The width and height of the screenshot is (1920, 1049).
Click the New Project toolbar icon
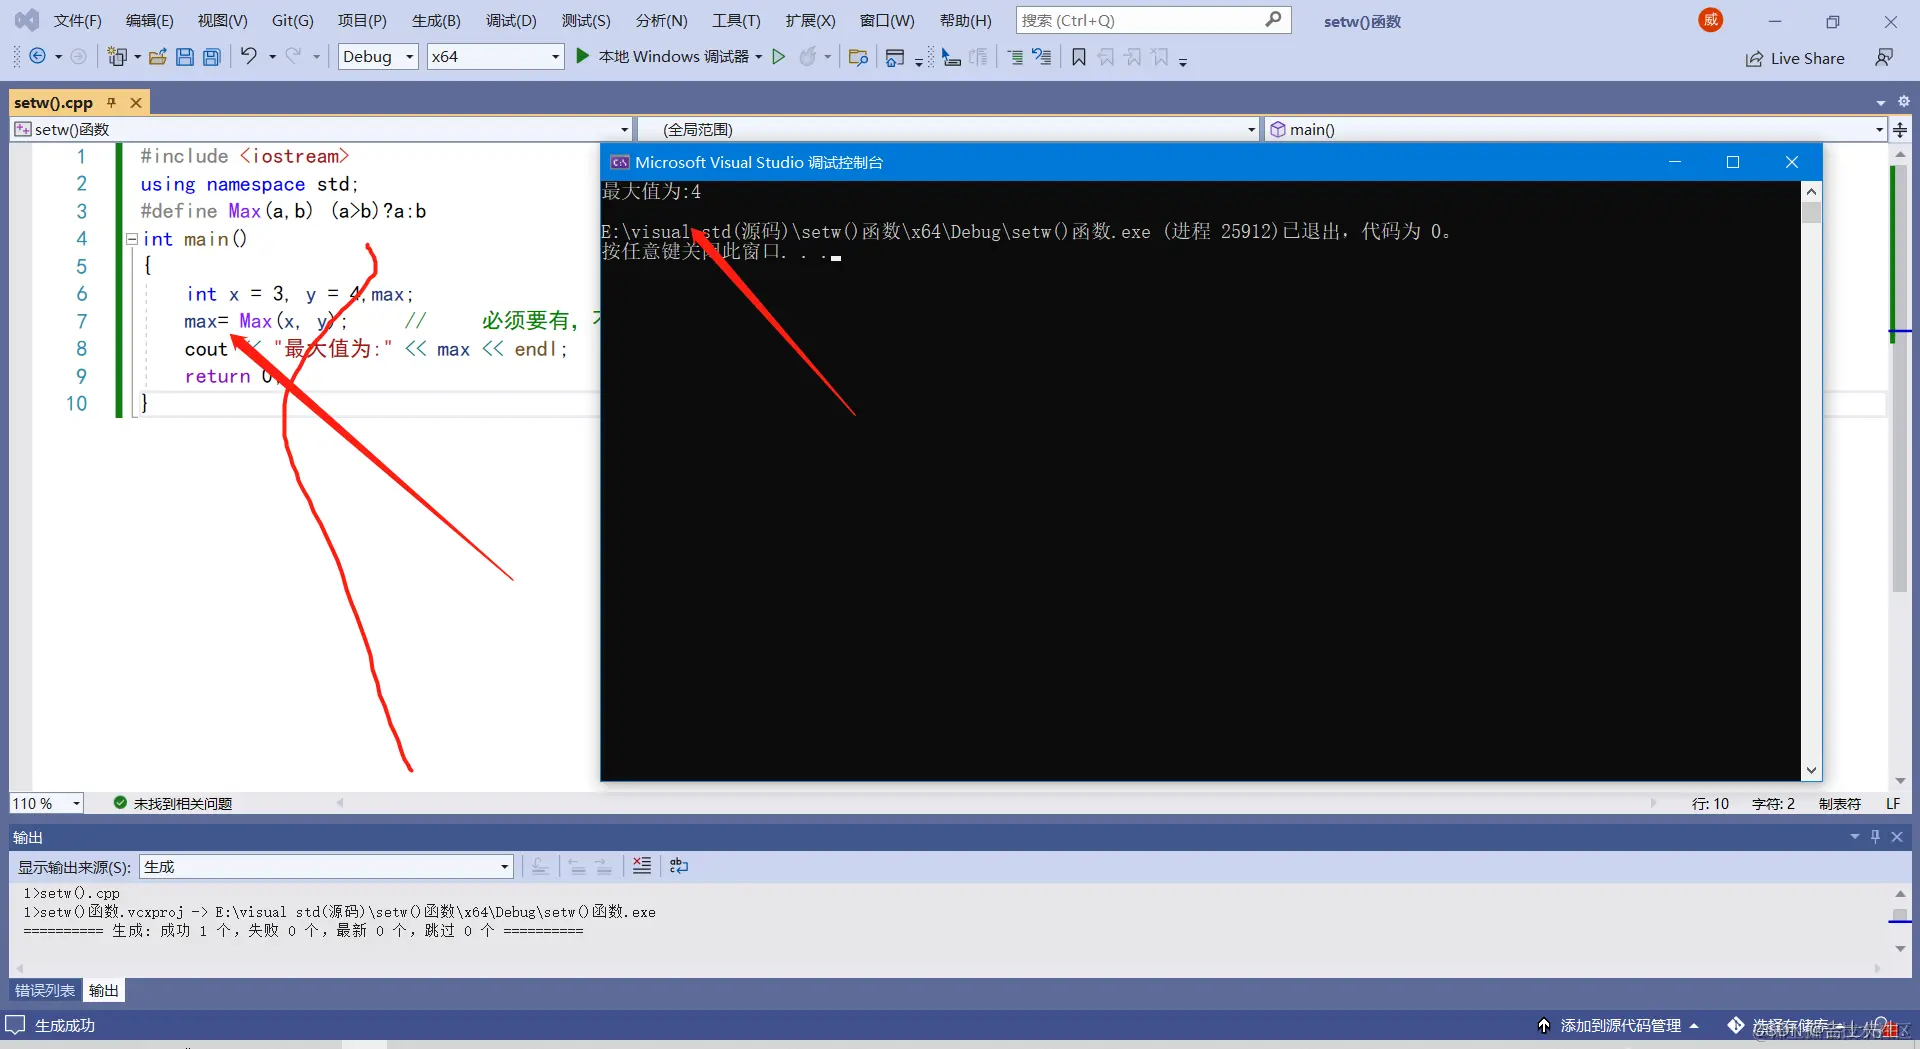pyautogui.click(x=117, y=57)
